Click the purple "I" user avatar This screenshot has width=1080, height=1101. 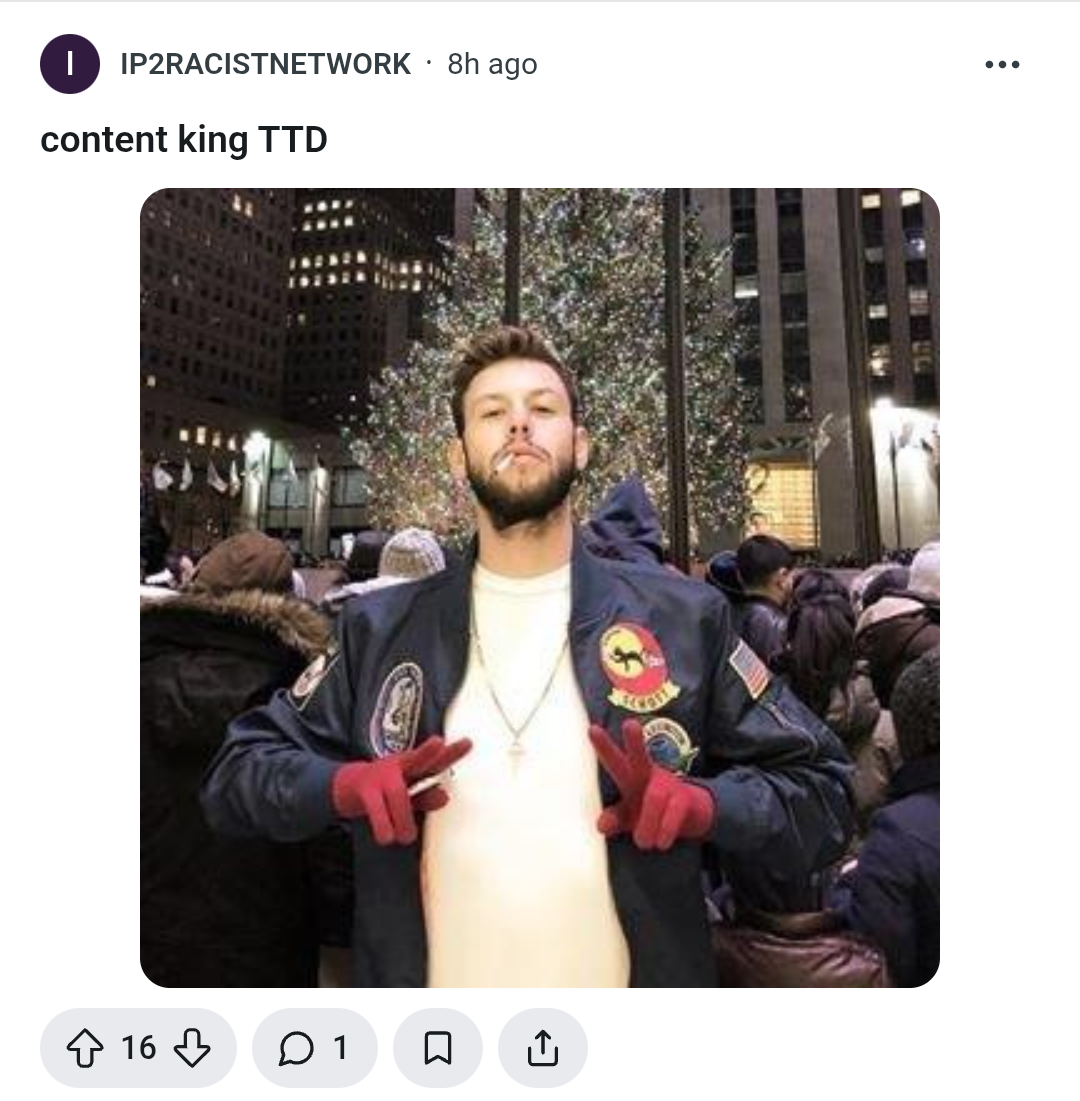click(x=70, y=64)
